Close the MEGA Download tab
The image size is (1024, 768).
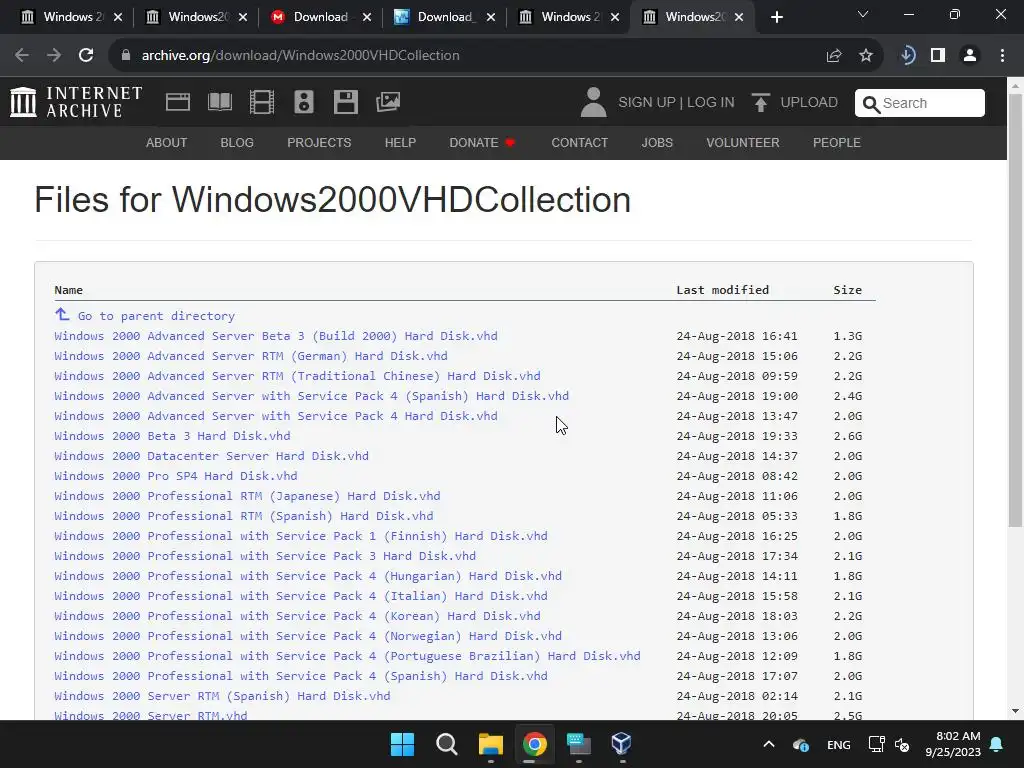coord(366,17)
